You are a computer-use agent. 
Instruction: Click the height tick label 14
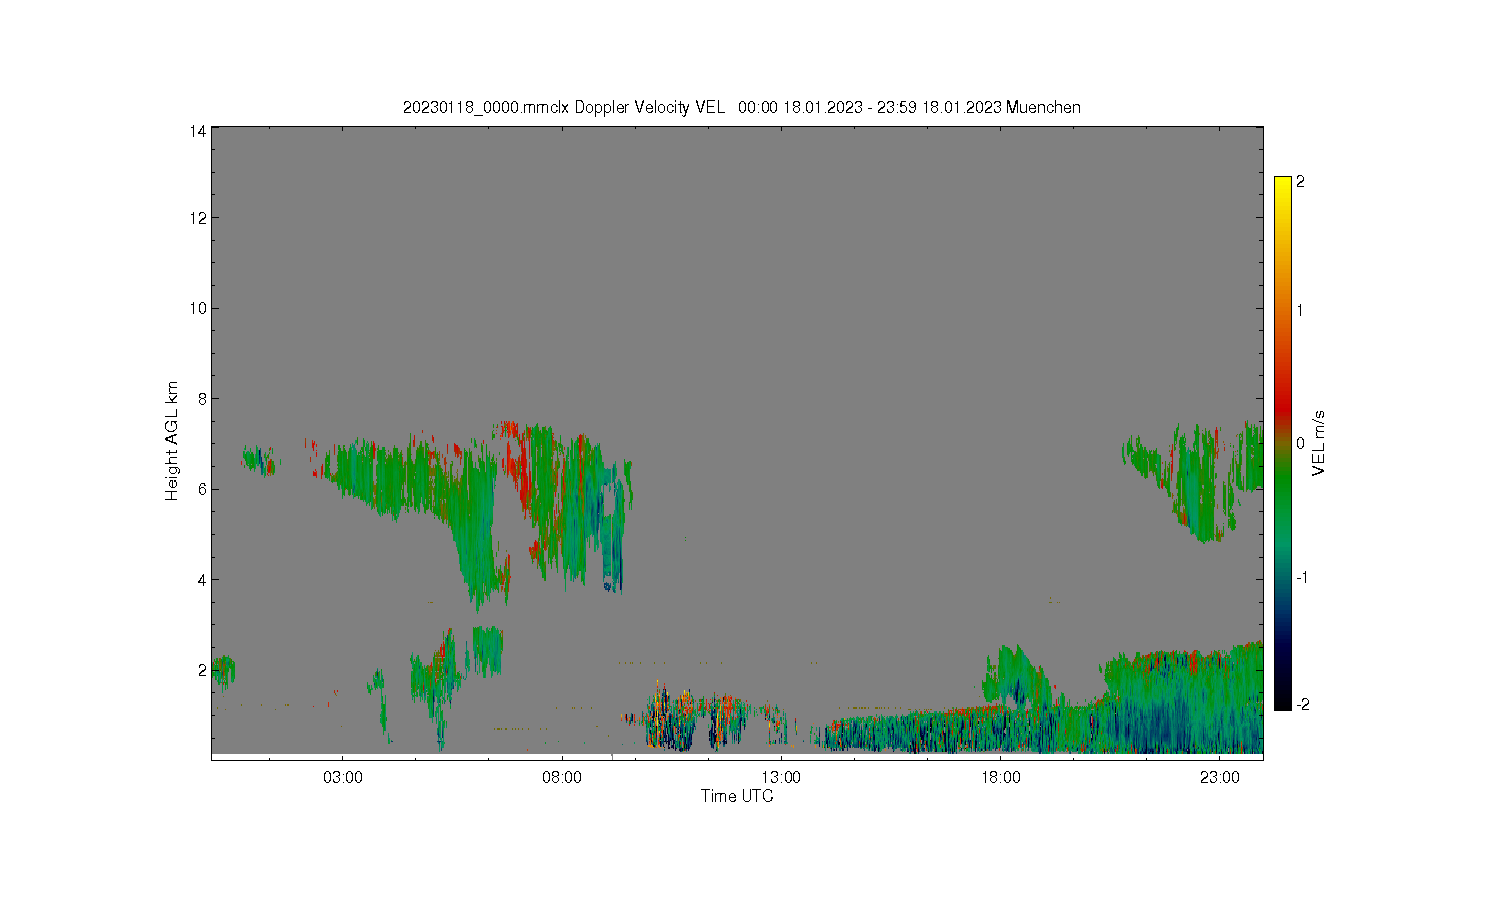[198, 131]
